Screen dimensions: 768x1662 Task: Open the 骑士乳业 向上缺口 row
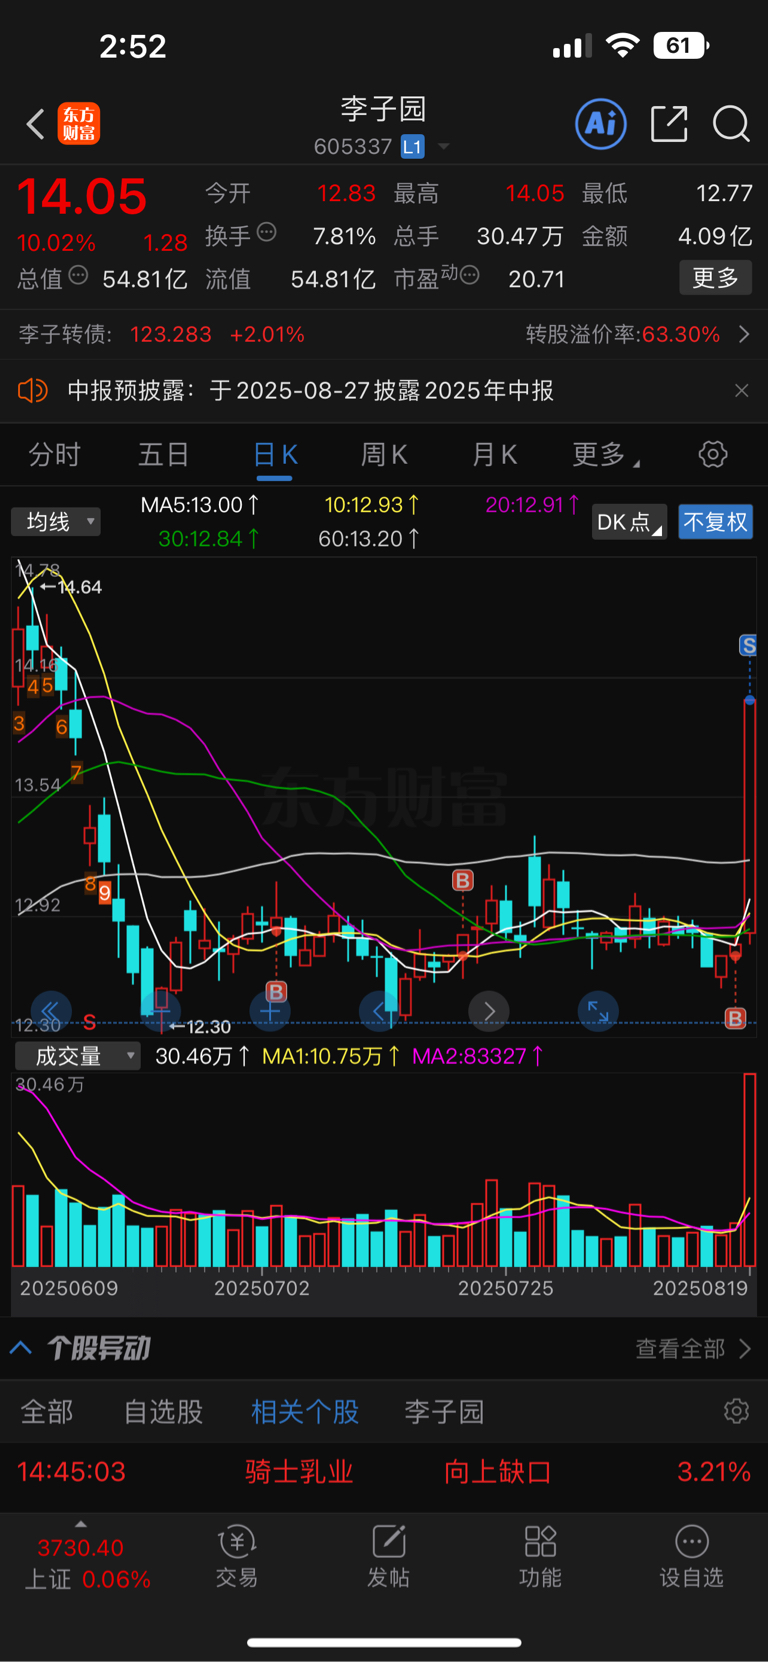(x=384, y=1472)
